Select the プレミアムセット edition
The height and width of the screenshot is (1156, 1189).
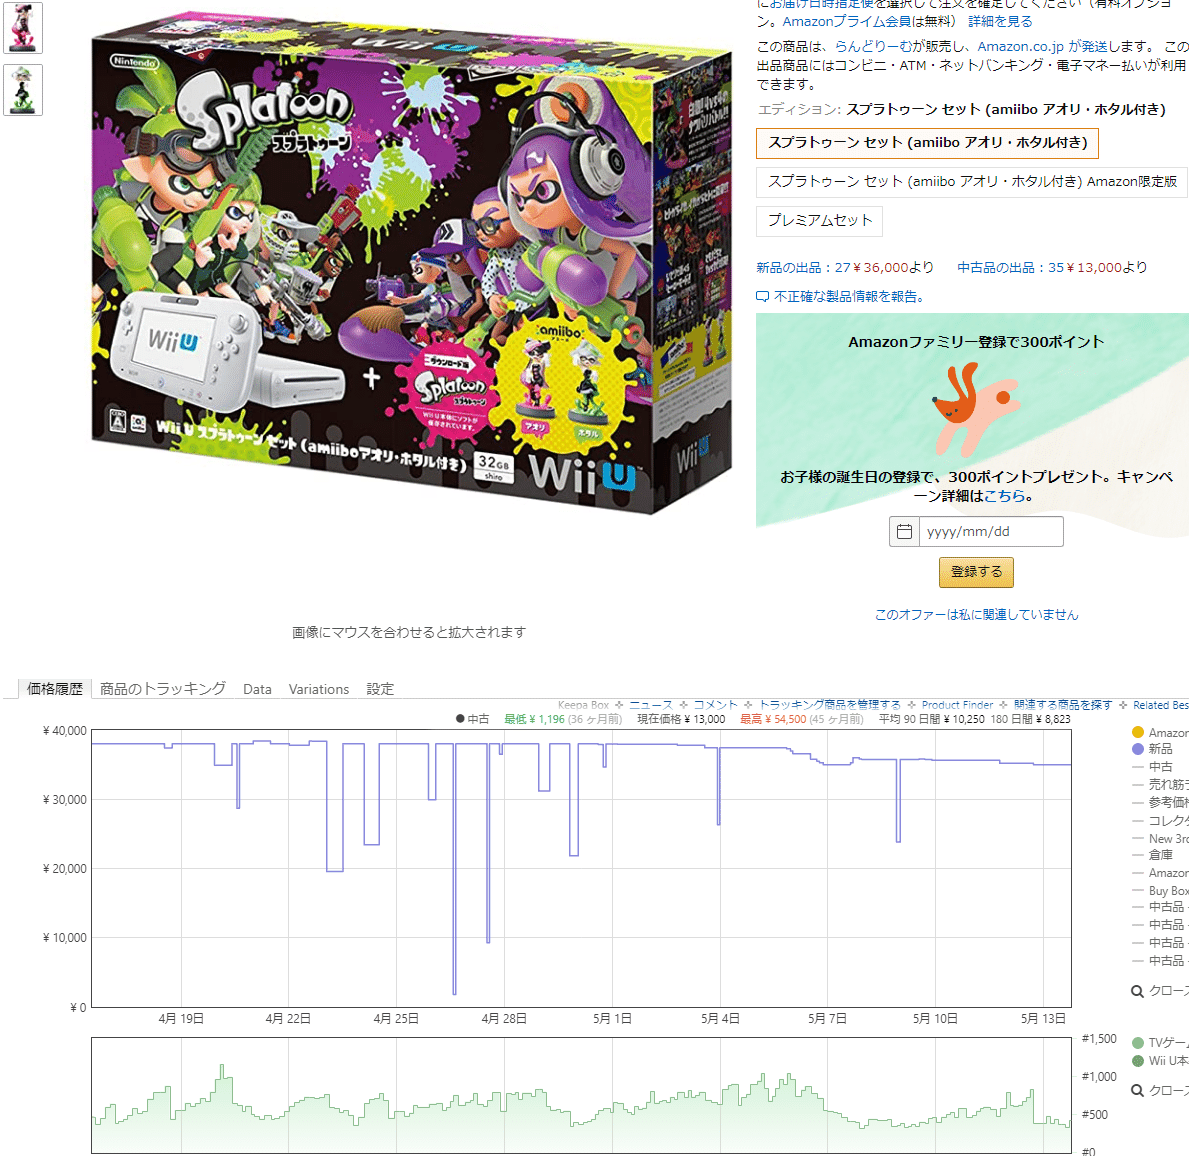819,221
